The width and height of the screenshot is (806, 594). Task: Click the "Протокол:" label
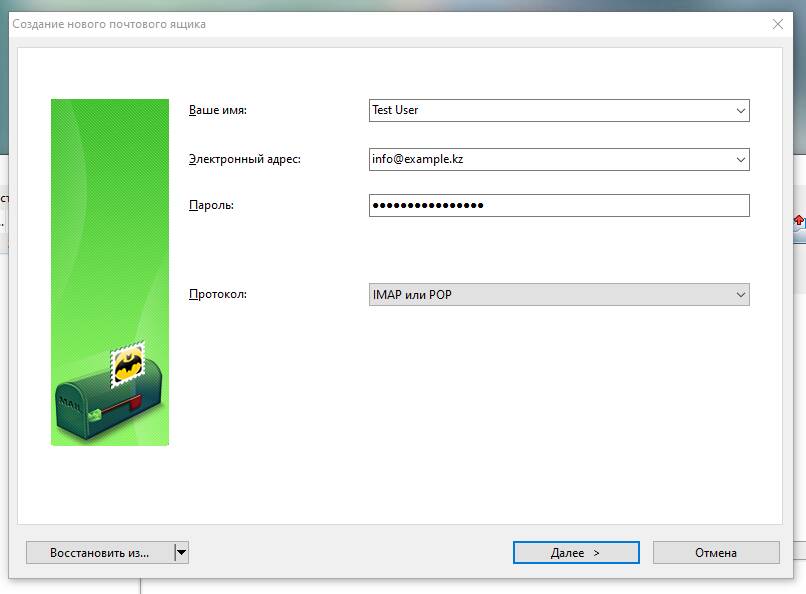point(217,295)
